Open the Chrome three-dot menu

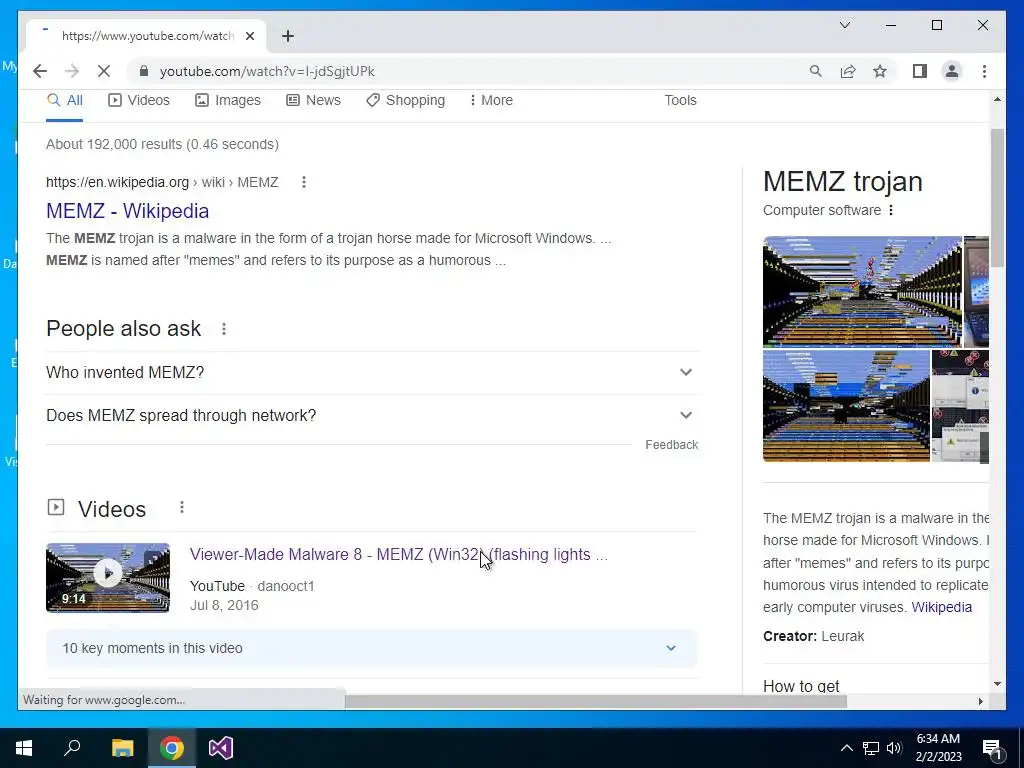(x=984, y=71)
